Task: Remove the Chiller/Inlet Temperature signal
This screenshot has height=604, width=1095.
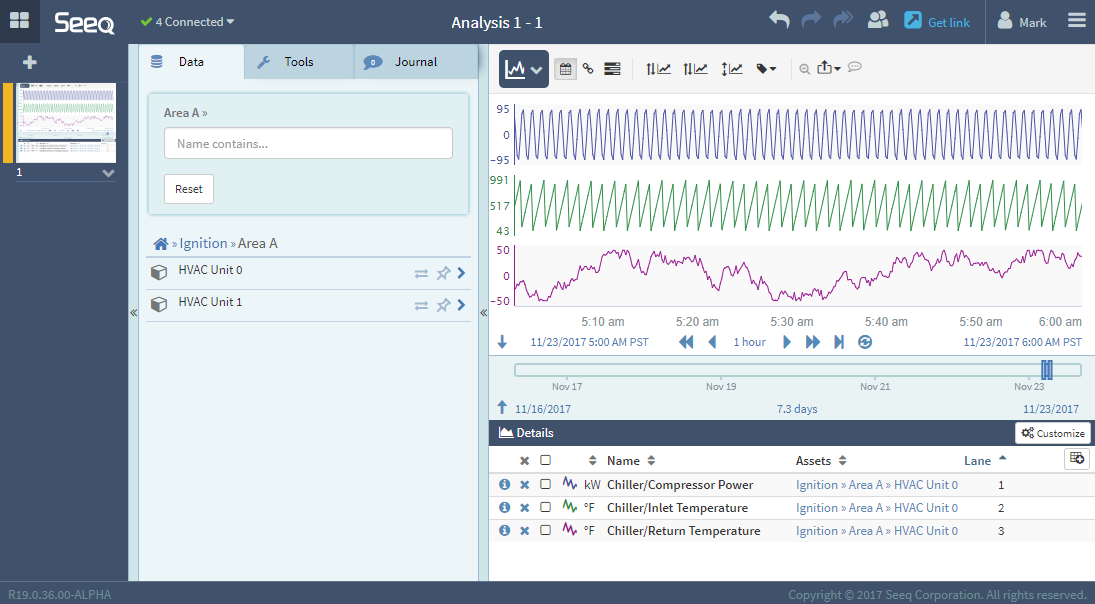Action: [524, 508]
